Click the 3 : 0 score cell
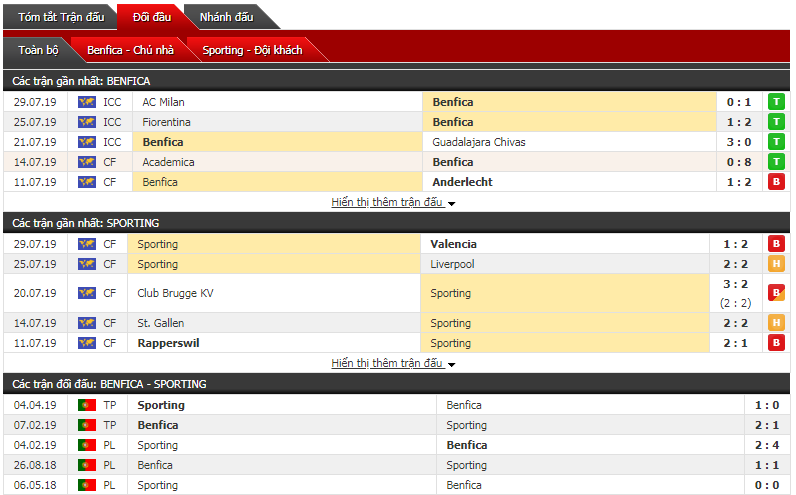This screenshot has height=495, width=796. [739, 142]
